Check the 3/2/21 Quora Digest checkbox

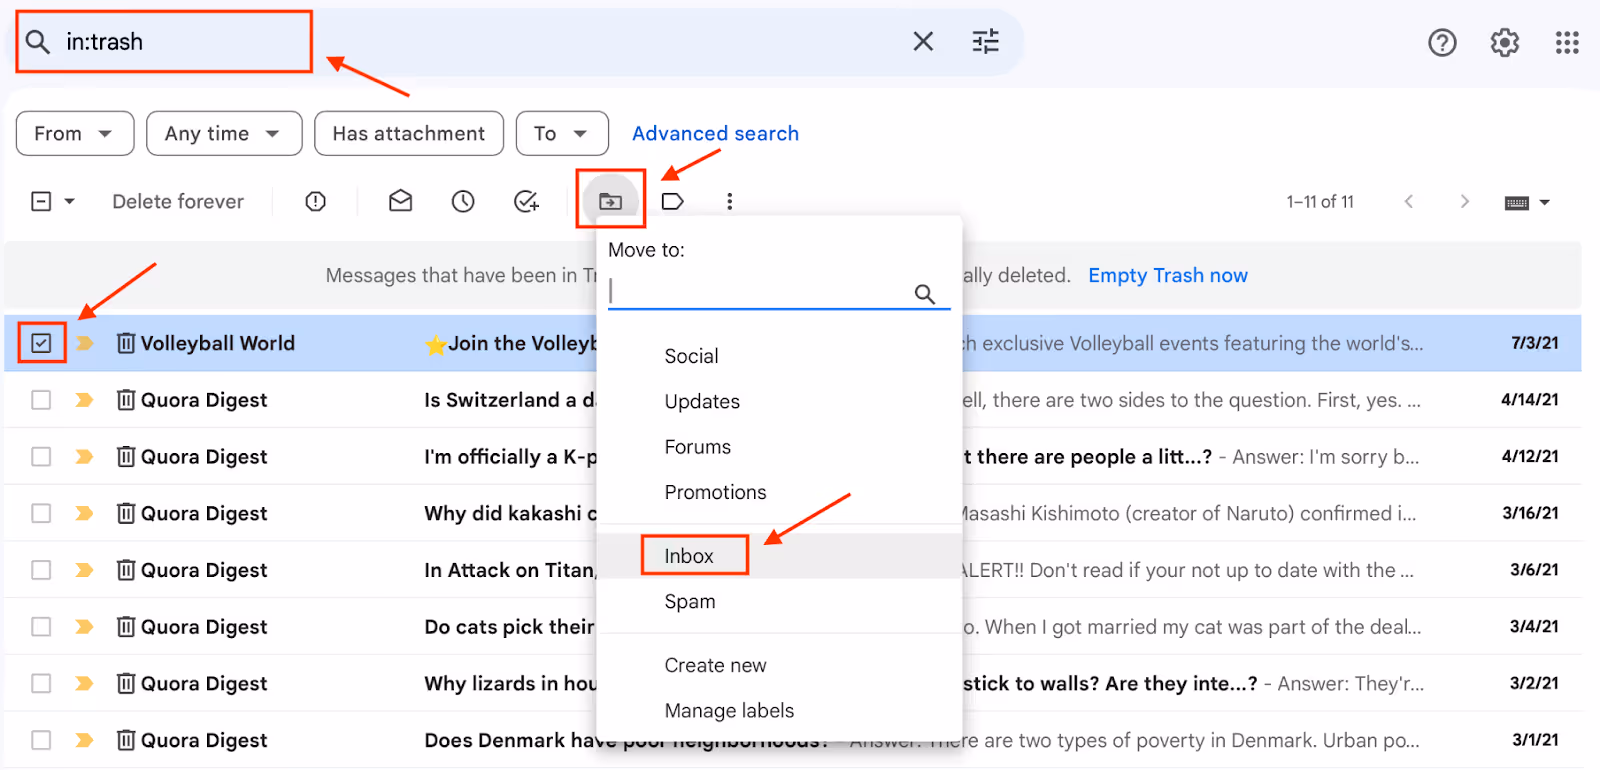(41, 684)
